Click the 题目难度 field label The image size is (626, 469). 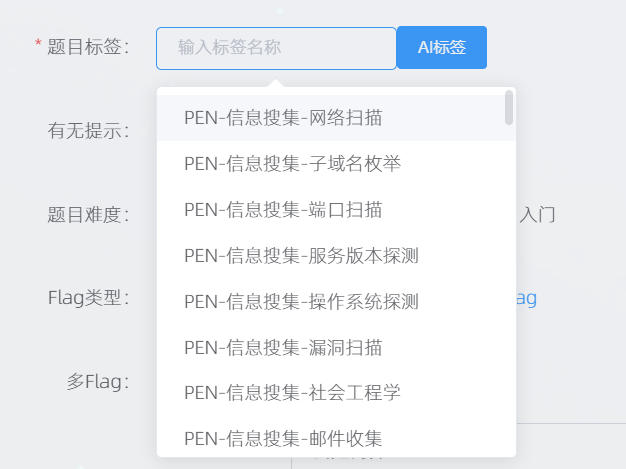(88, 215)
